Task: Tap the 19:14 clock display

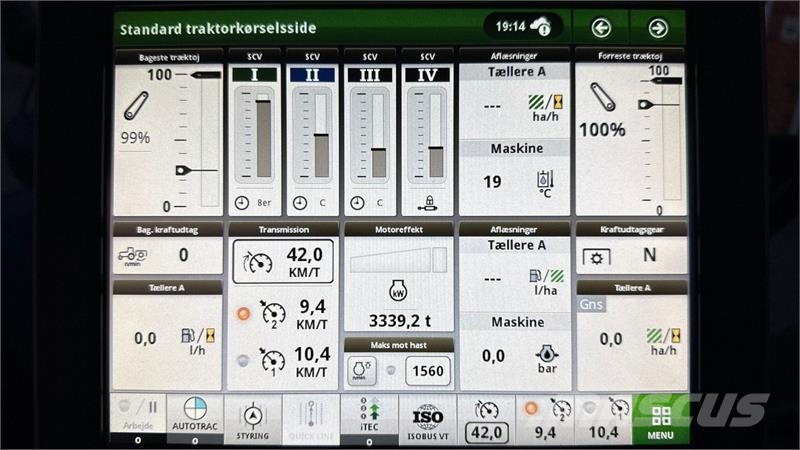Action: (x=510, y=26)
